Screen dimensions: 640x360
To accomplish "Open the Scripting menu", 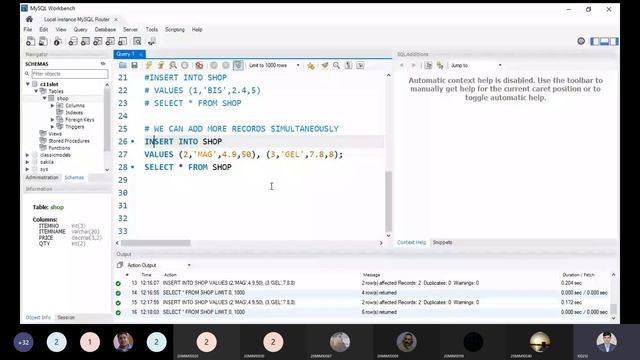I will pyautogui.click(x=175, y=29).
